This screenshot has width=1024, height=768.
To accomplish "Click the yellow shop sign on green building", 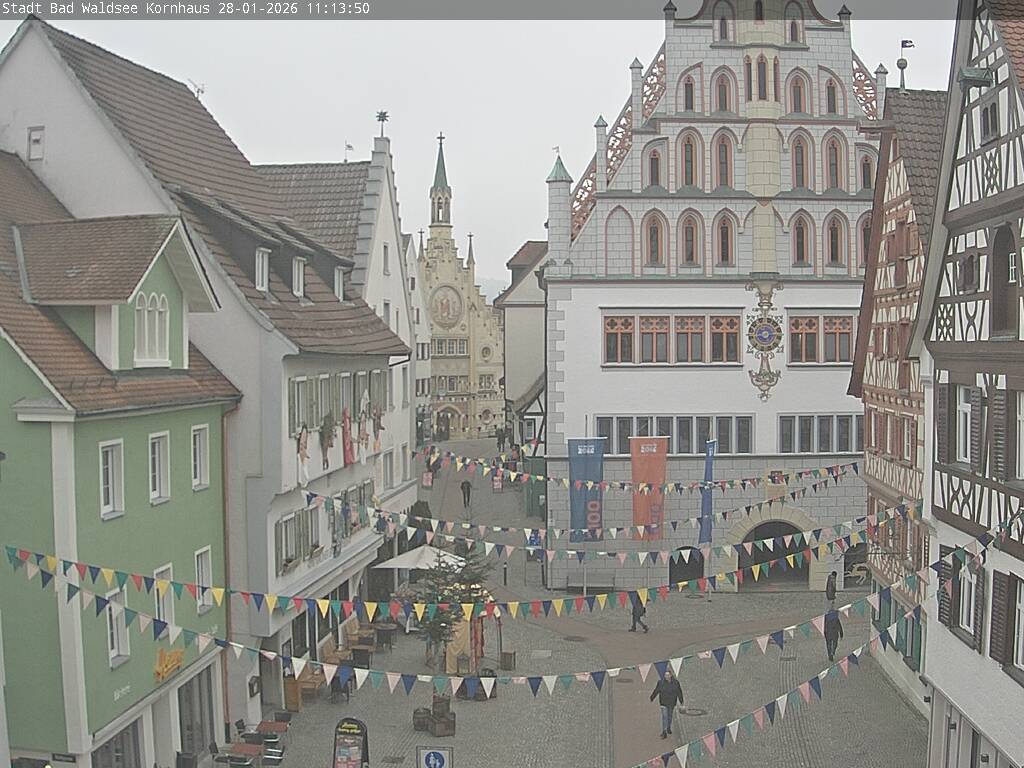I will [x=168, y=663].
